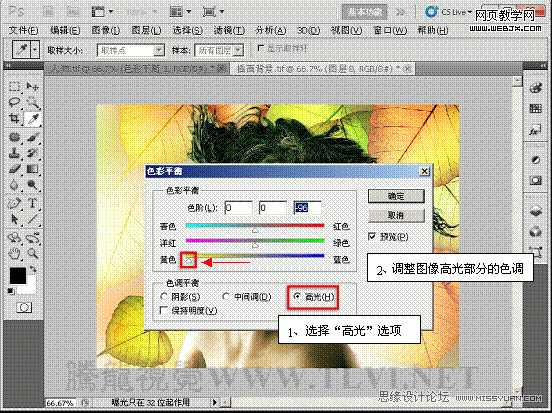Select the History Brush tool

coord(33,153)
